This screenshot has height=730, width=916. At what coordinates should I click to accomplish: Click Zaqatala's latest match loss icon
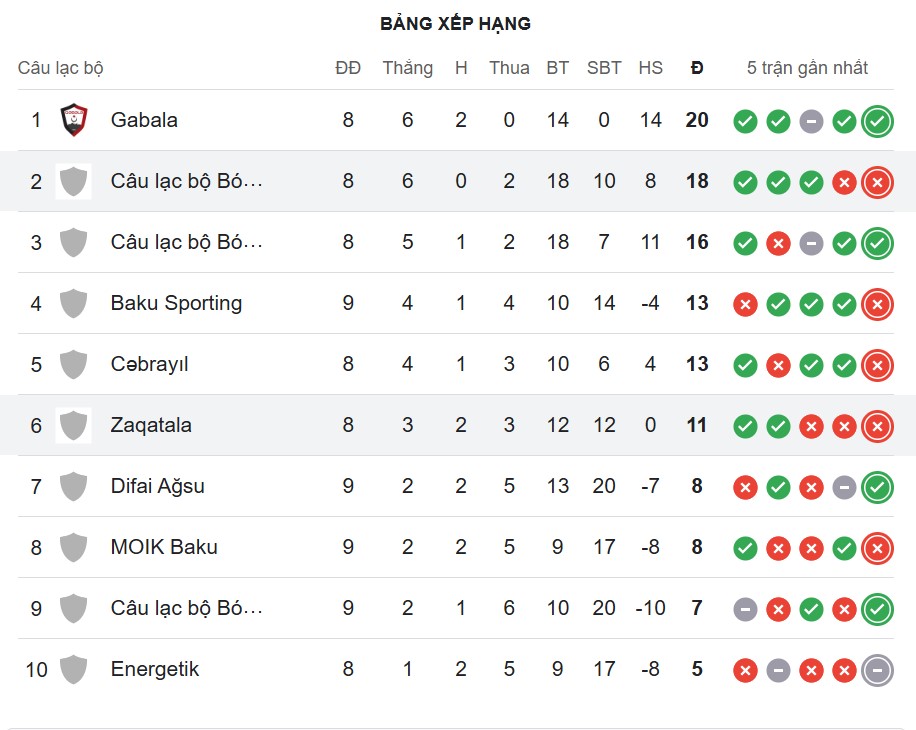[x=877, y=426]
